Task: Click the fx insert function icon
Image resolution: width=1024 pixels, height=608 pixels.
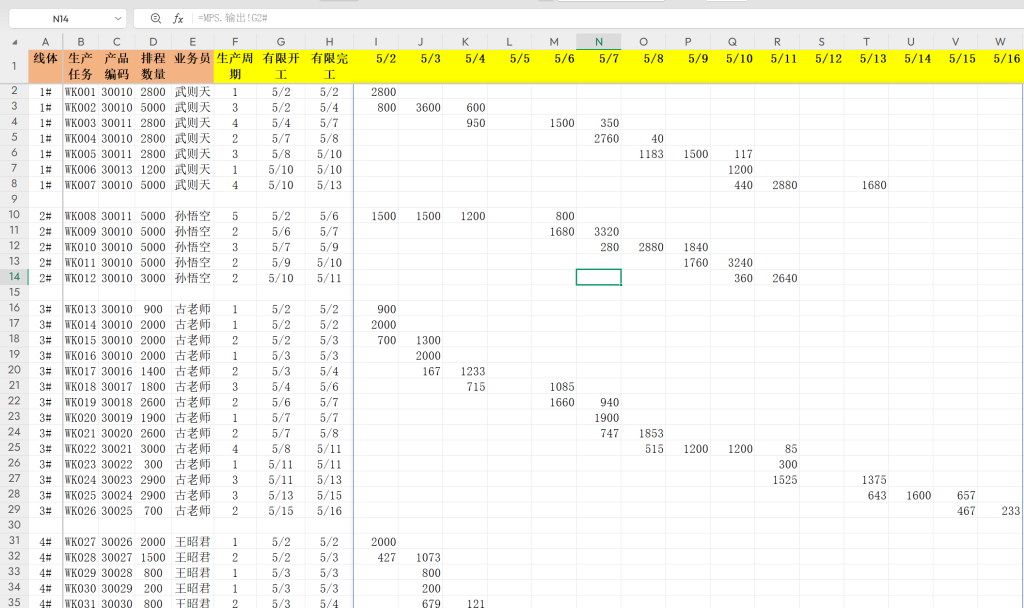Action: click(178, 18)
